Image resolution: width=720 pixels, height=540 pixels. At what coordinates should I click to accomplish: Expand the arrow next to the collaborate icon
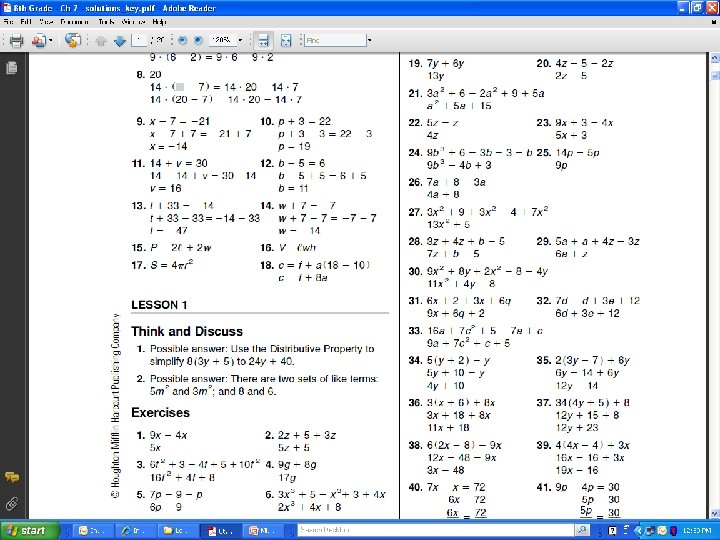point(51,40)
